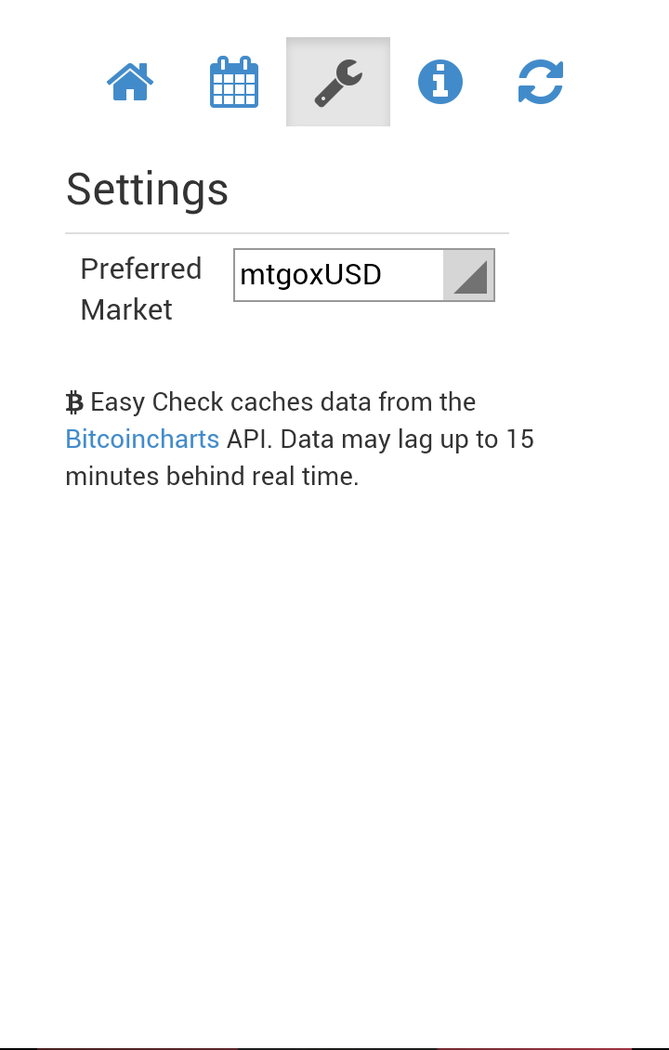The height and width of the screenshot is (1050, 669).
Task: Refresh data with the sync arrows icon
Action: point(541,82)
